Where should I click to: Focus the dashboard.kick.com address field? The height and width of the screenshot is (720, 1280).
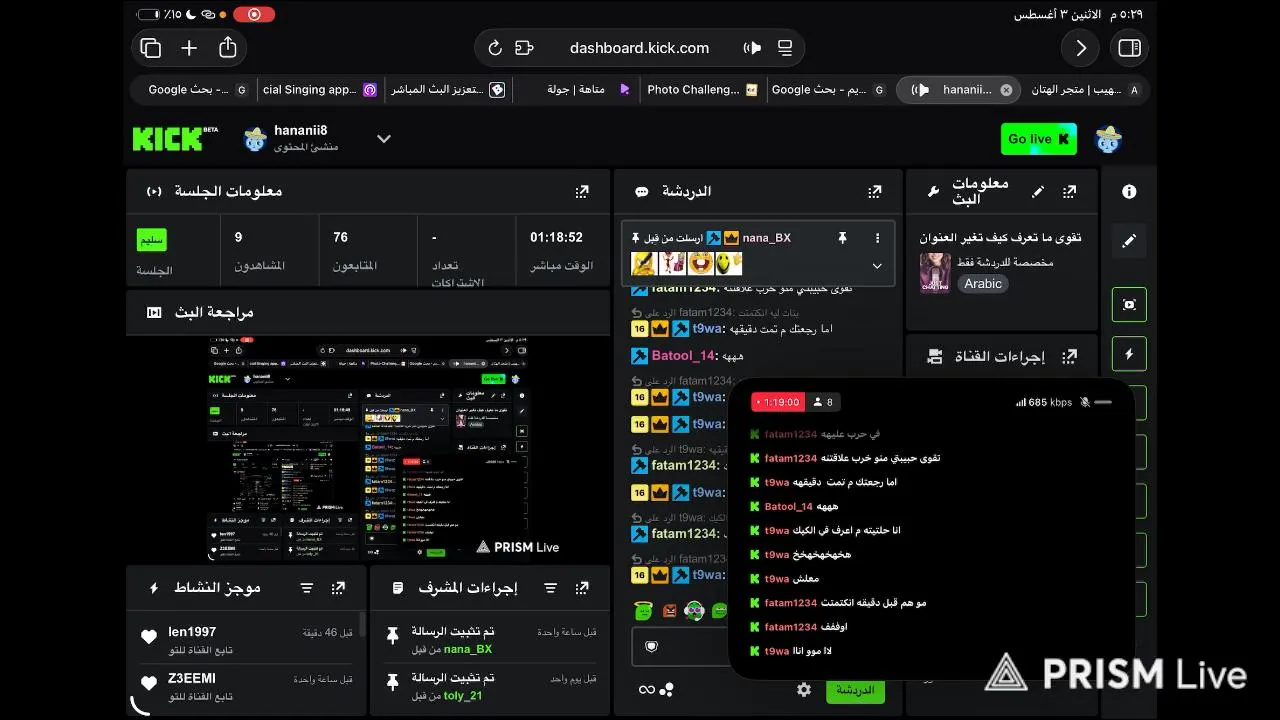[639, 48]
